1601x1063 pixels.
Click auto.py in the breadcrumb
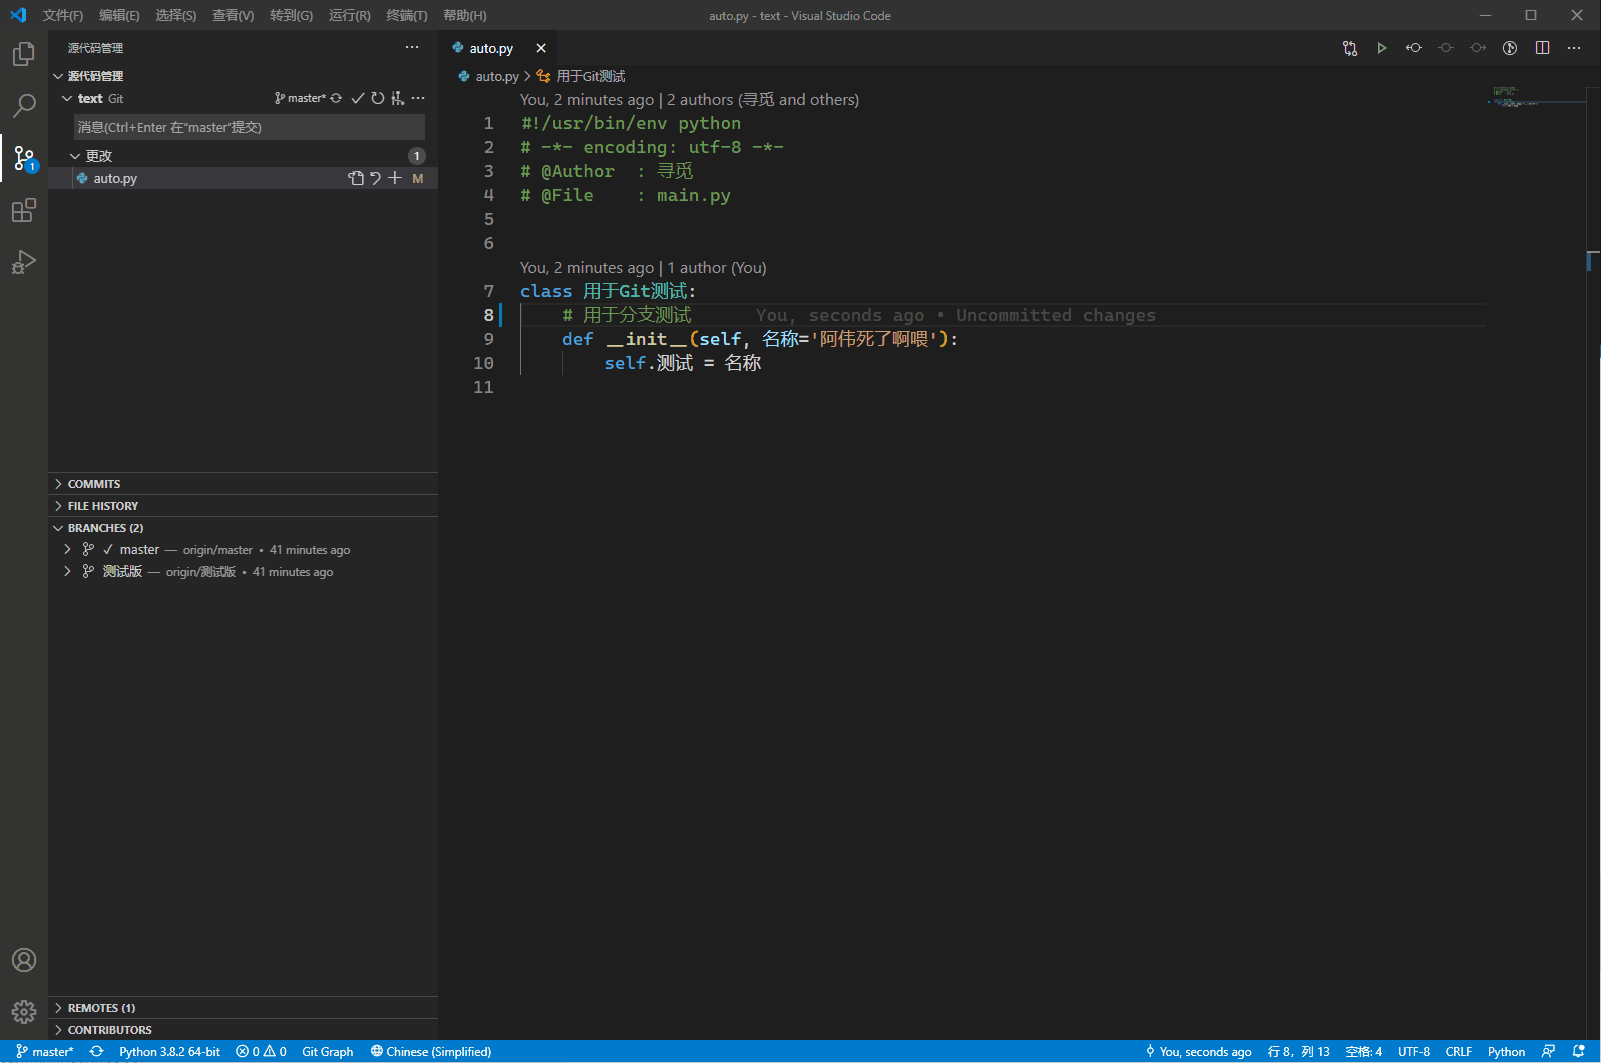pos(497,76)
